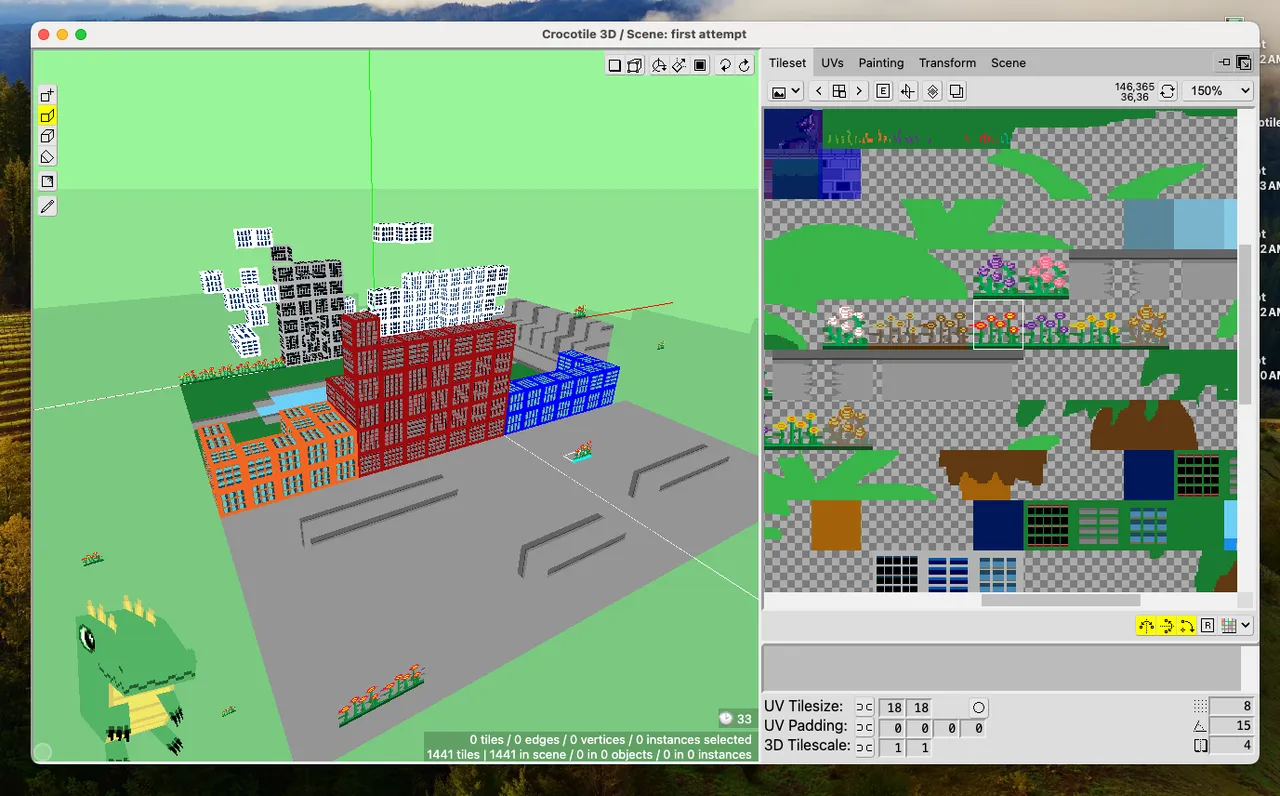Open the Scene tab
The width and height of the screenshot is (1280, 796).
point(1008,62)
